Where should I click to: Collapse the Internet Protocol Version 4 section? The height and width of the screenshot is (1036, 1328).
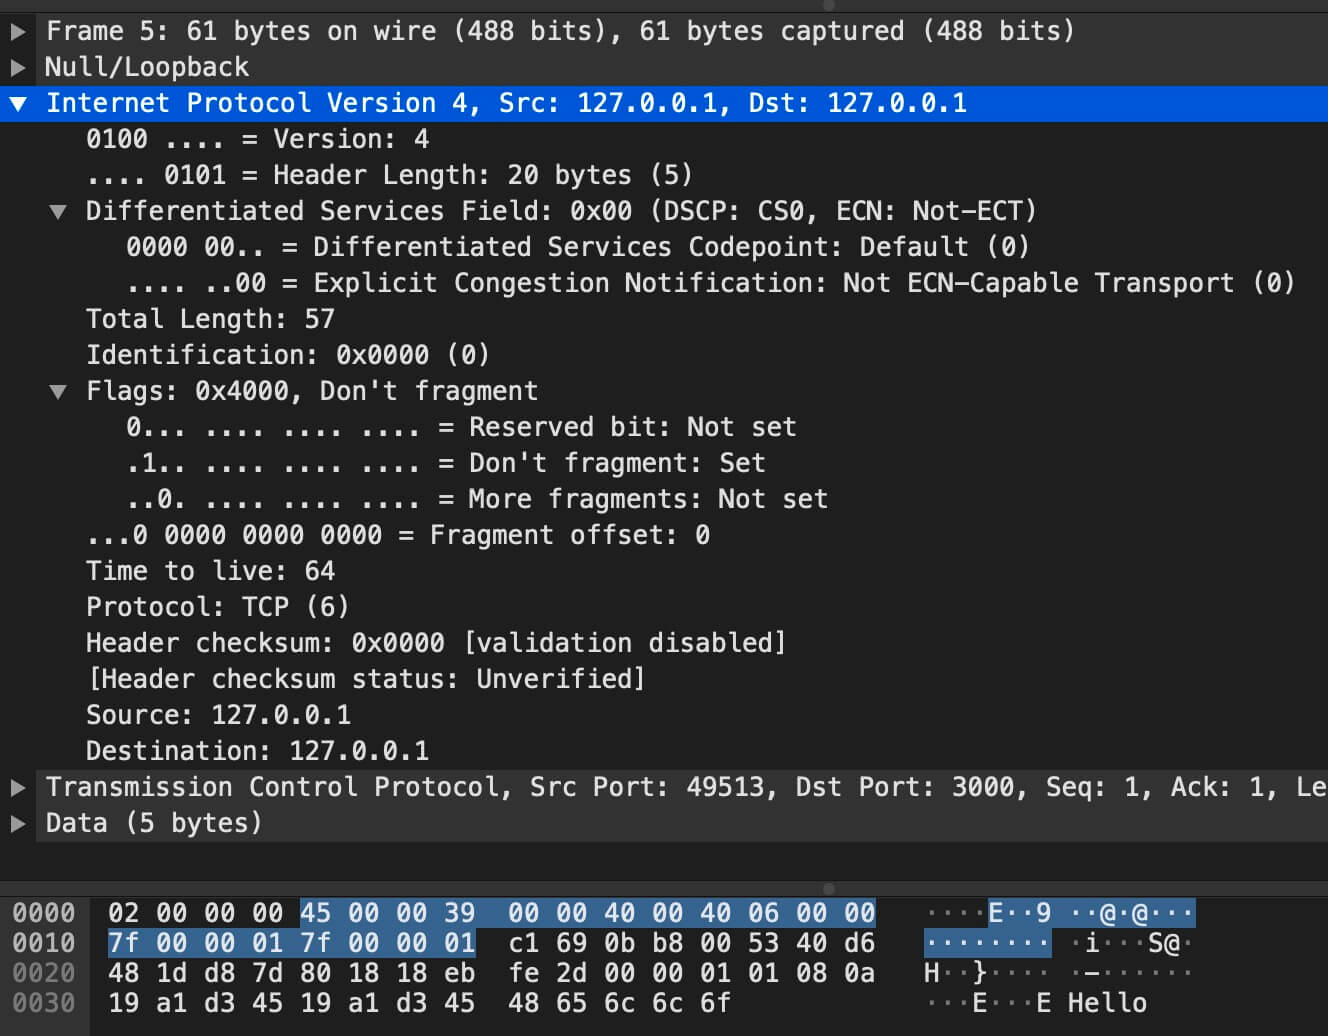(x=18, y=103)
